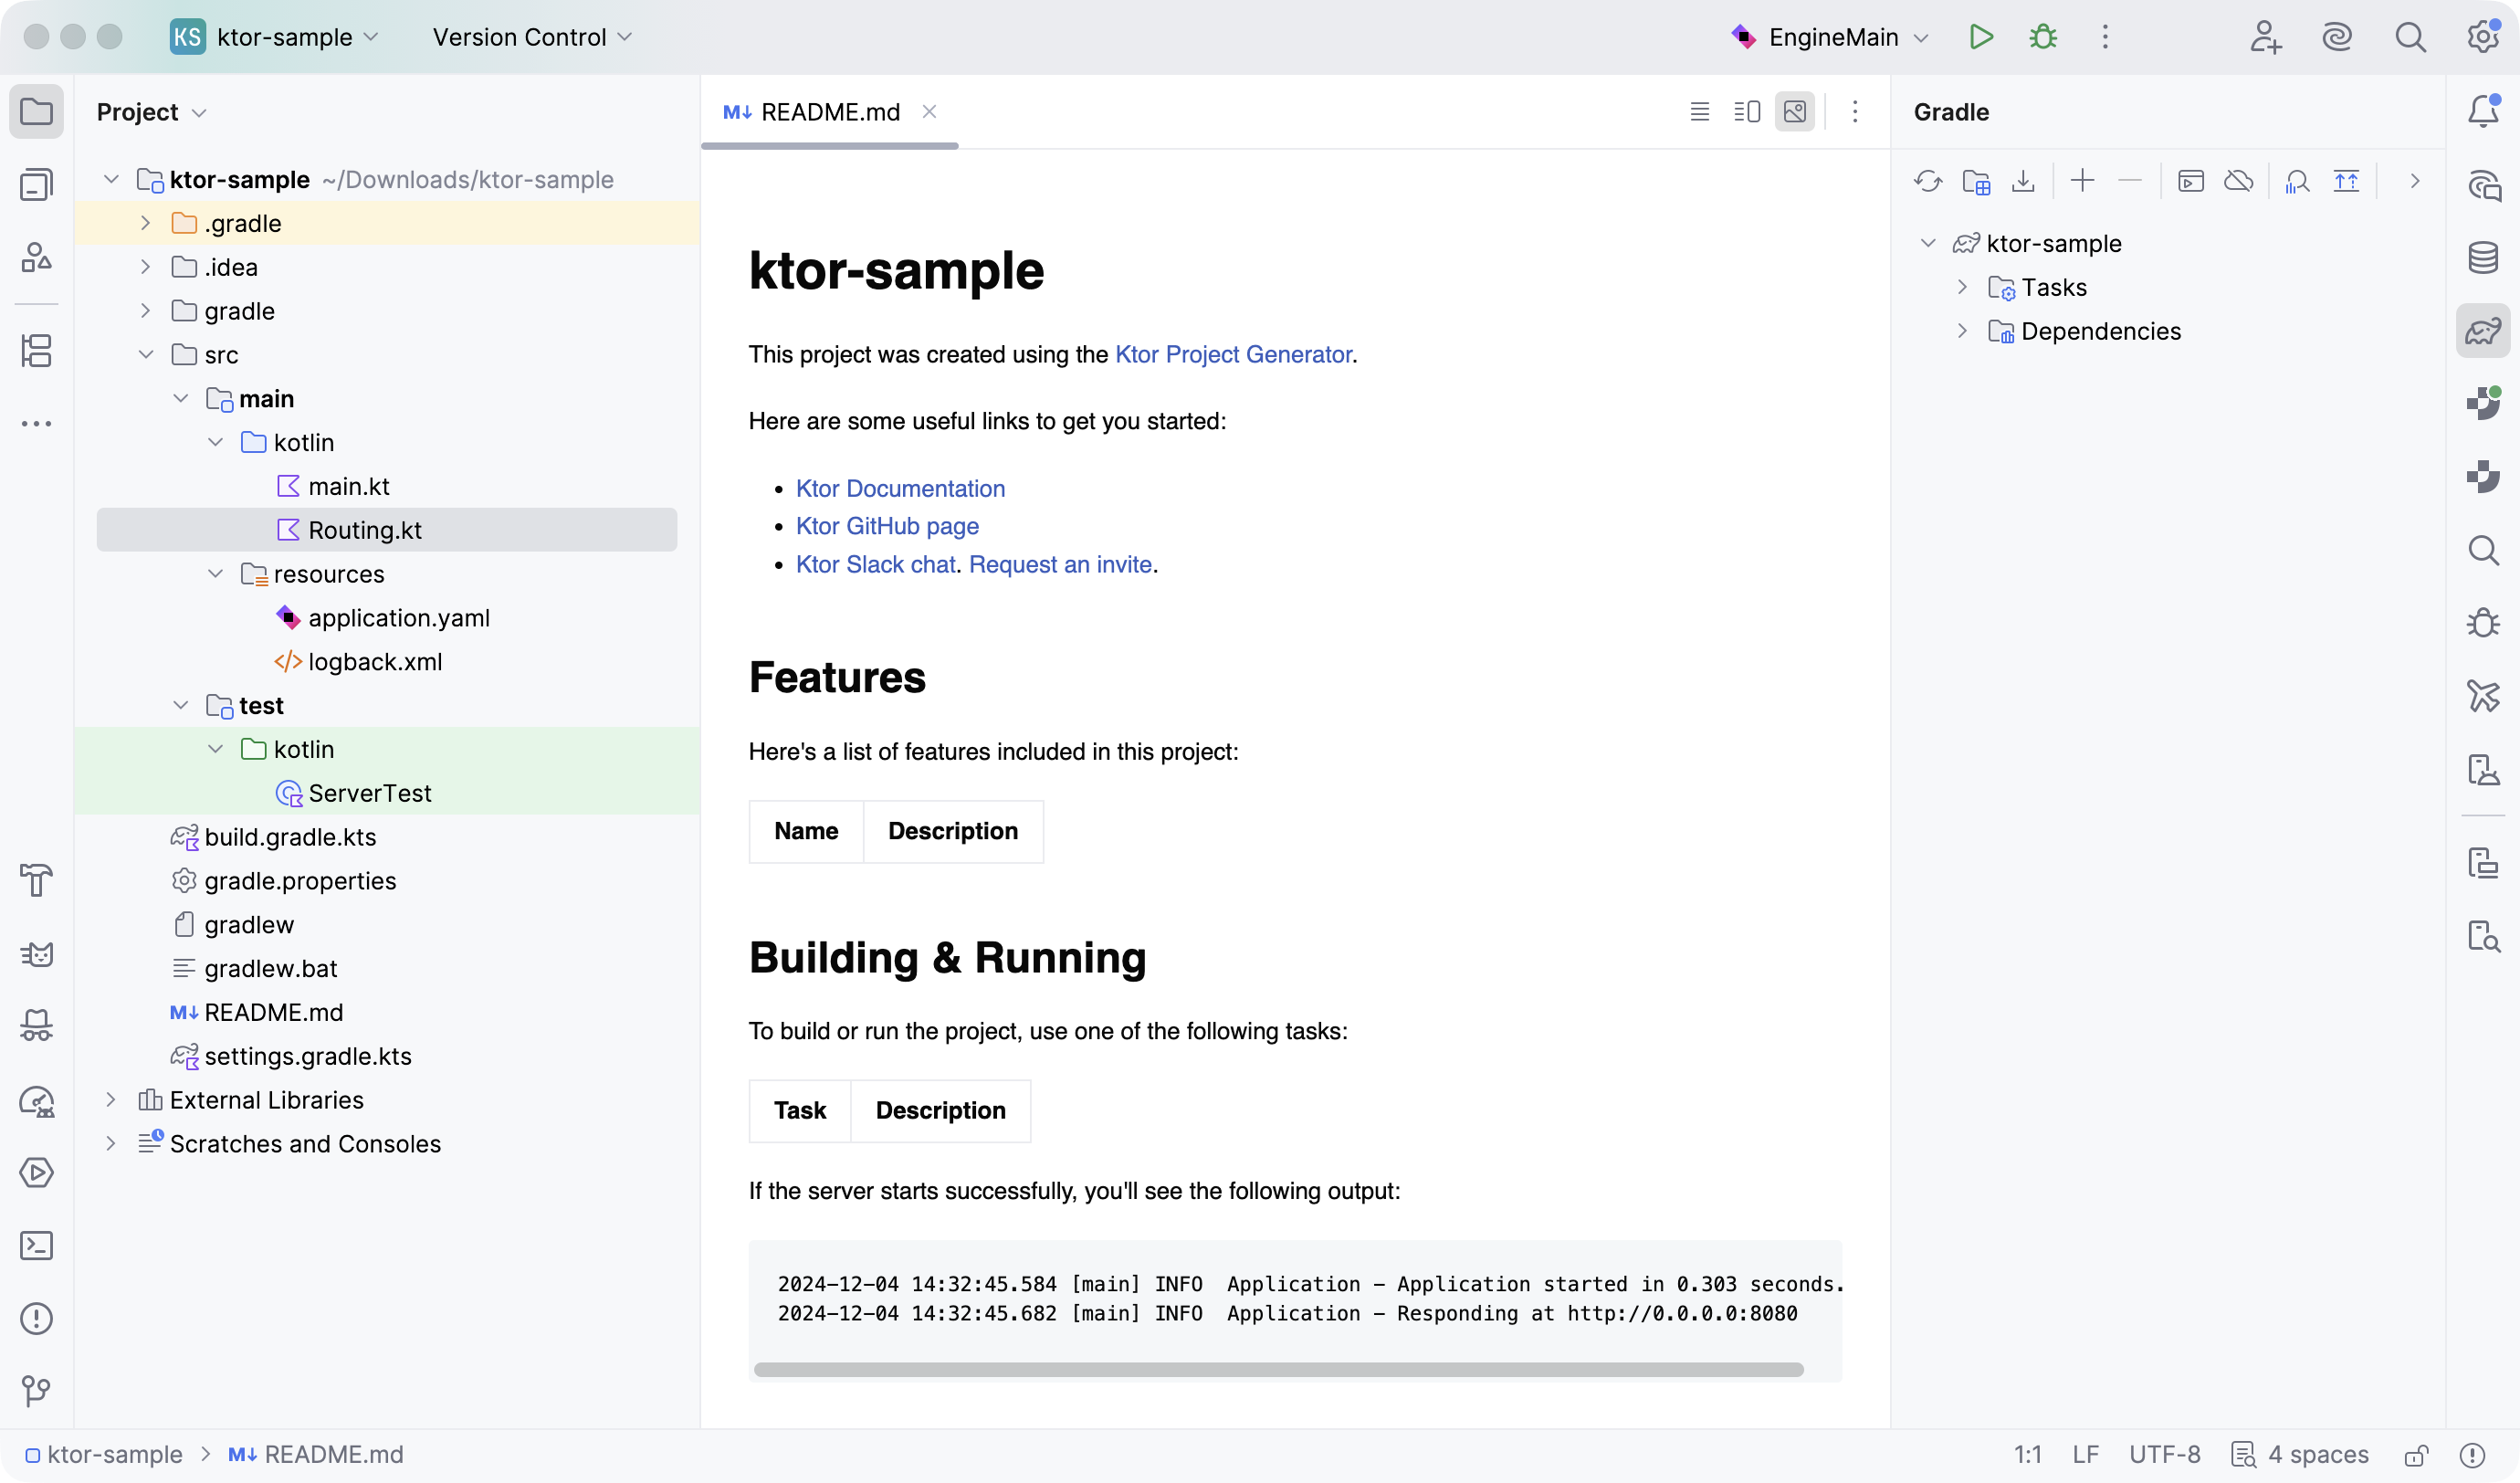
Task: Open the Structure tool window icon
Action: click(x=36, y=351)
